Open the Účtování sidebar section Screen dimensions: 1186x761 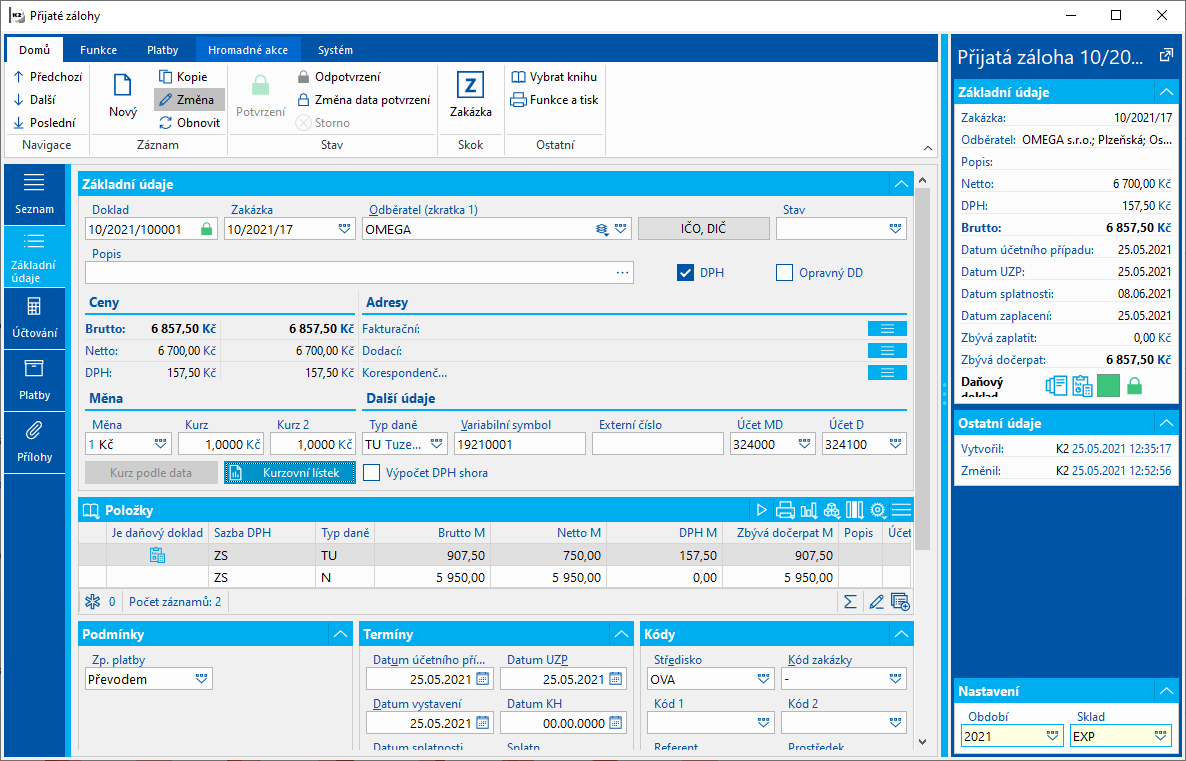pos(34,318)
